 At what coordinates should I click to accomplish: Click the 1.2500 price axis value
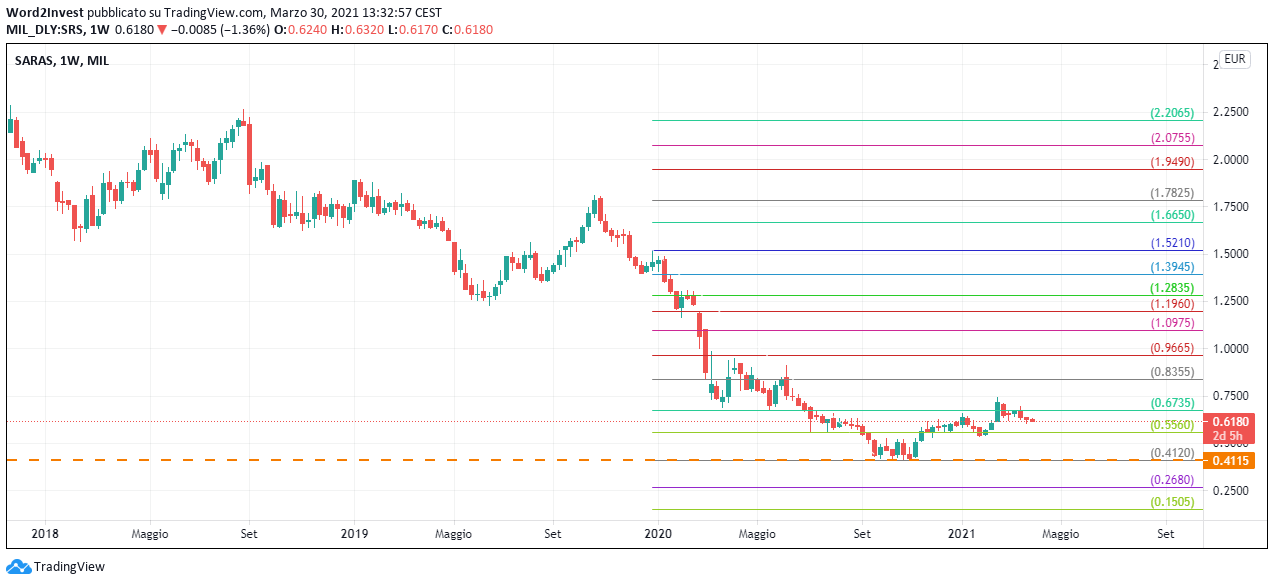tap(1230, 301)
